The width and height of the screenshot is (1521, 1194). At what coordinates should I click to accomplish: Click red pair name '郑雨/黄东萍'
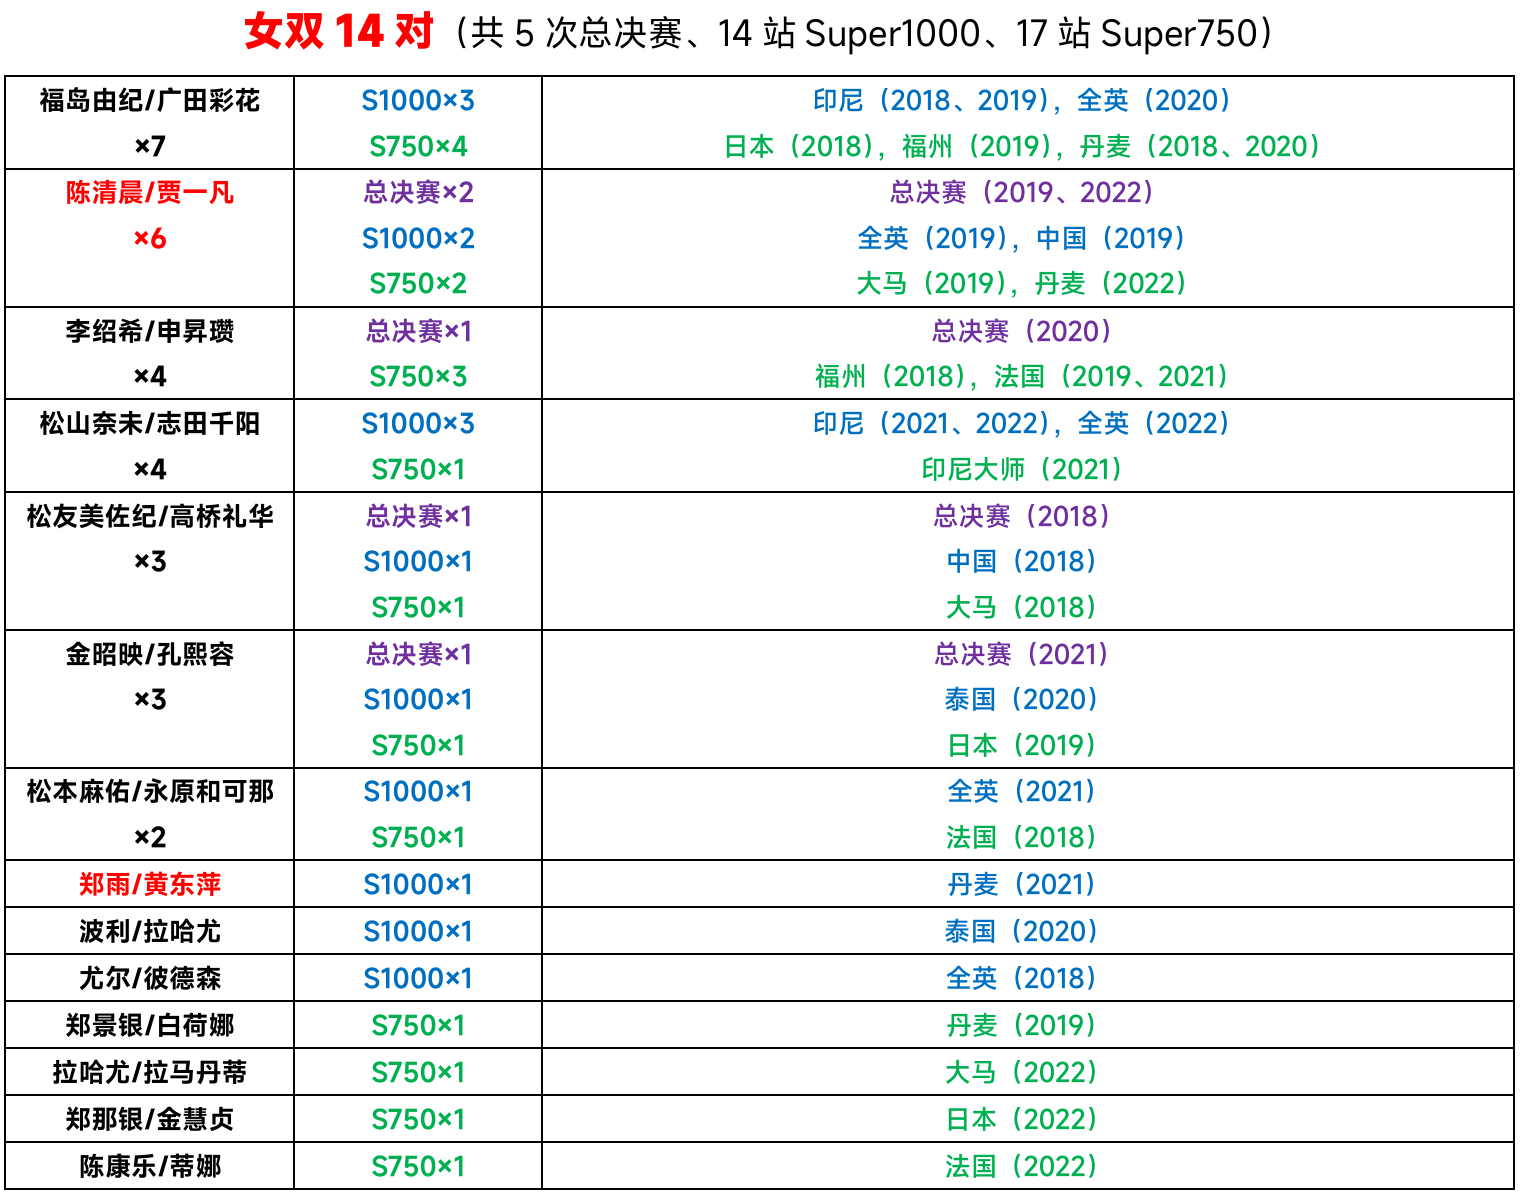coord(150,884)
